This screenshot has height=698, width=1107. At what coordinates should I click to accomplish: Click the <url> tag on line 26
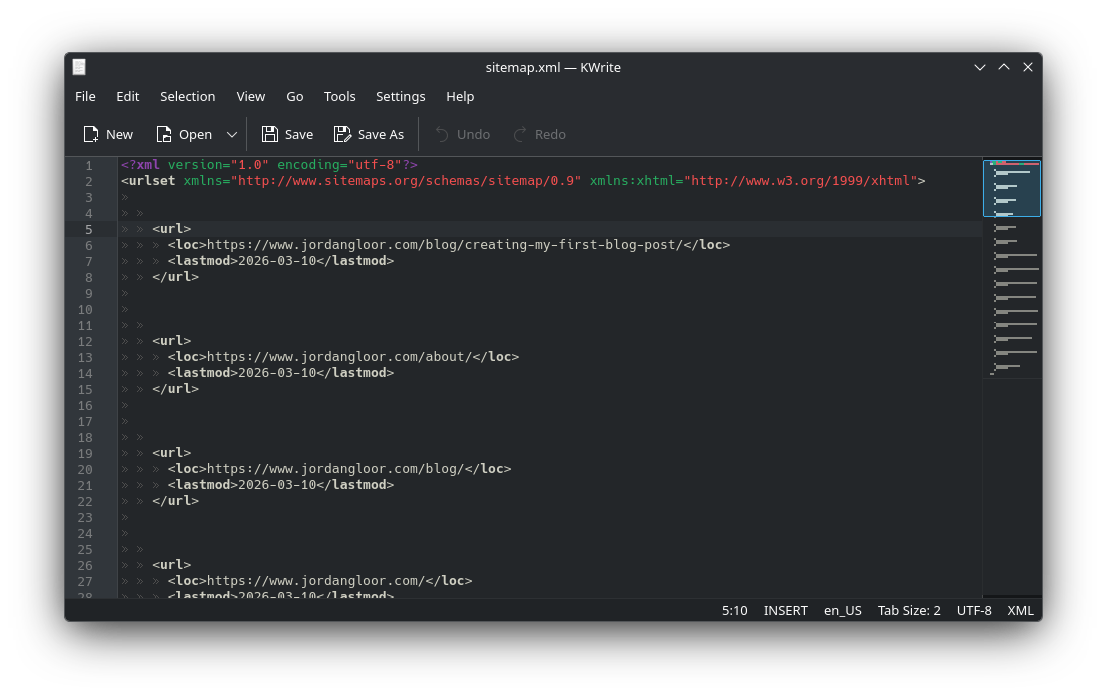pos(172,565)
